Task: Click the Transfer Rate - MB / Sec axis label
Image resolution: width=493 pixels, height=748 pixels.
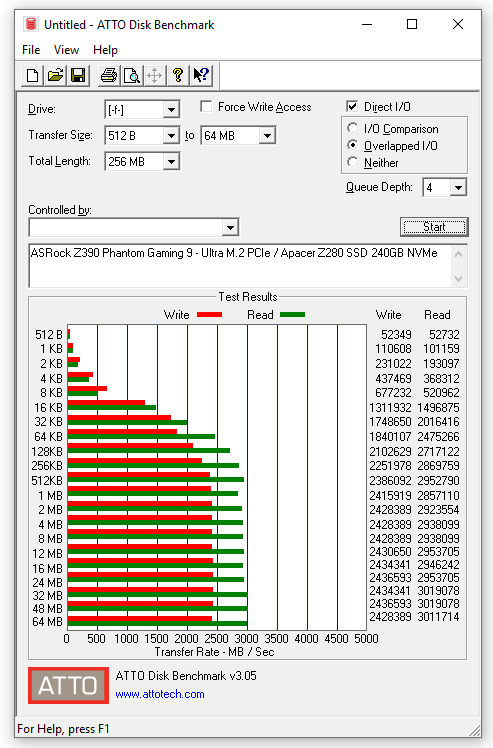Action: pos(214,652)
